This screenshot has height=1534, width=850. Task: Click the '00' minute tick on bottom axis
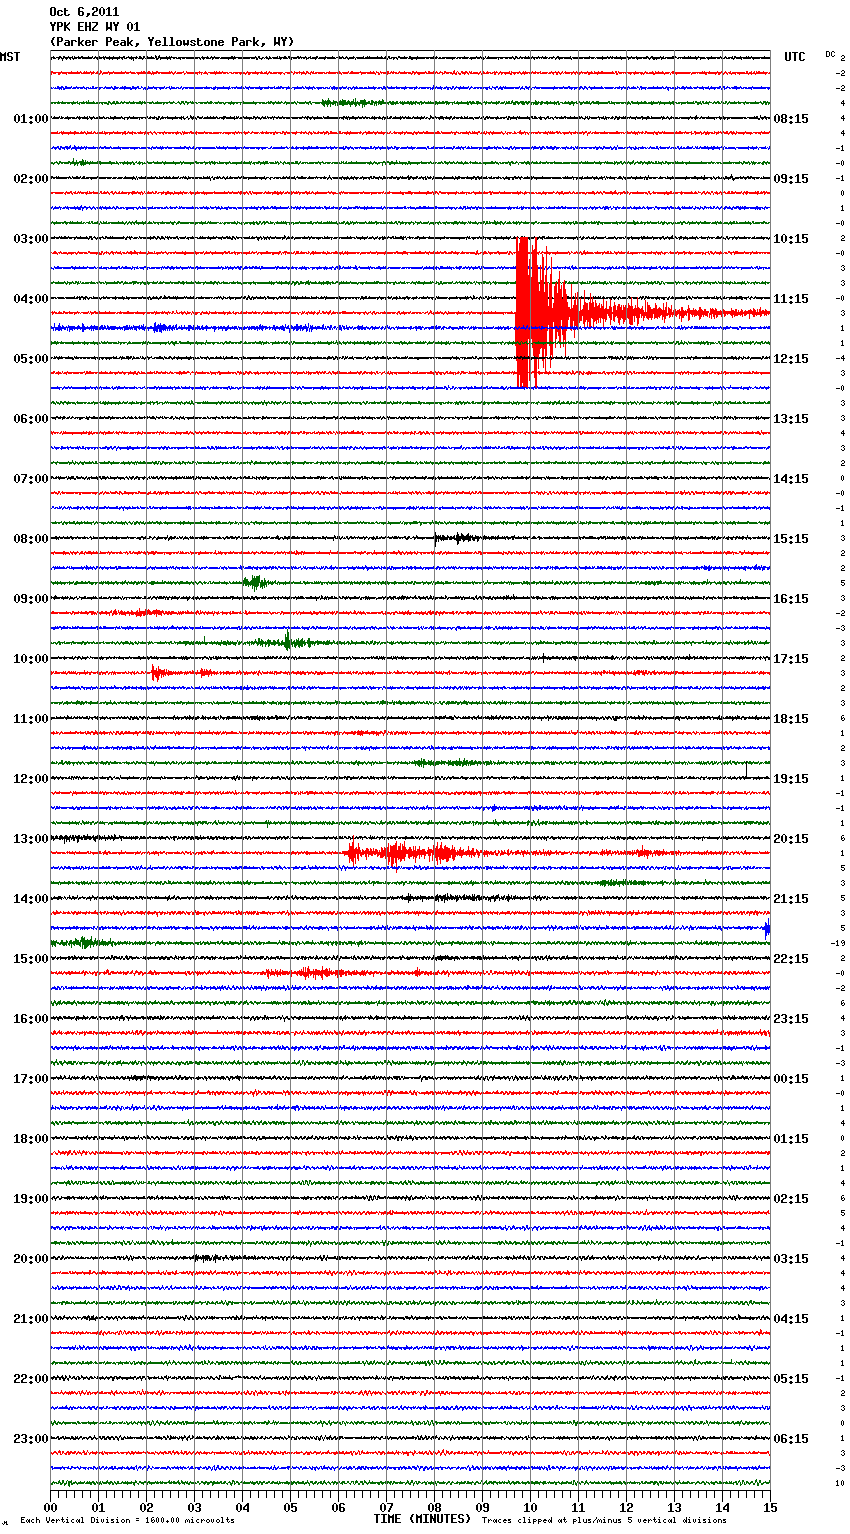click(51, 1507)
